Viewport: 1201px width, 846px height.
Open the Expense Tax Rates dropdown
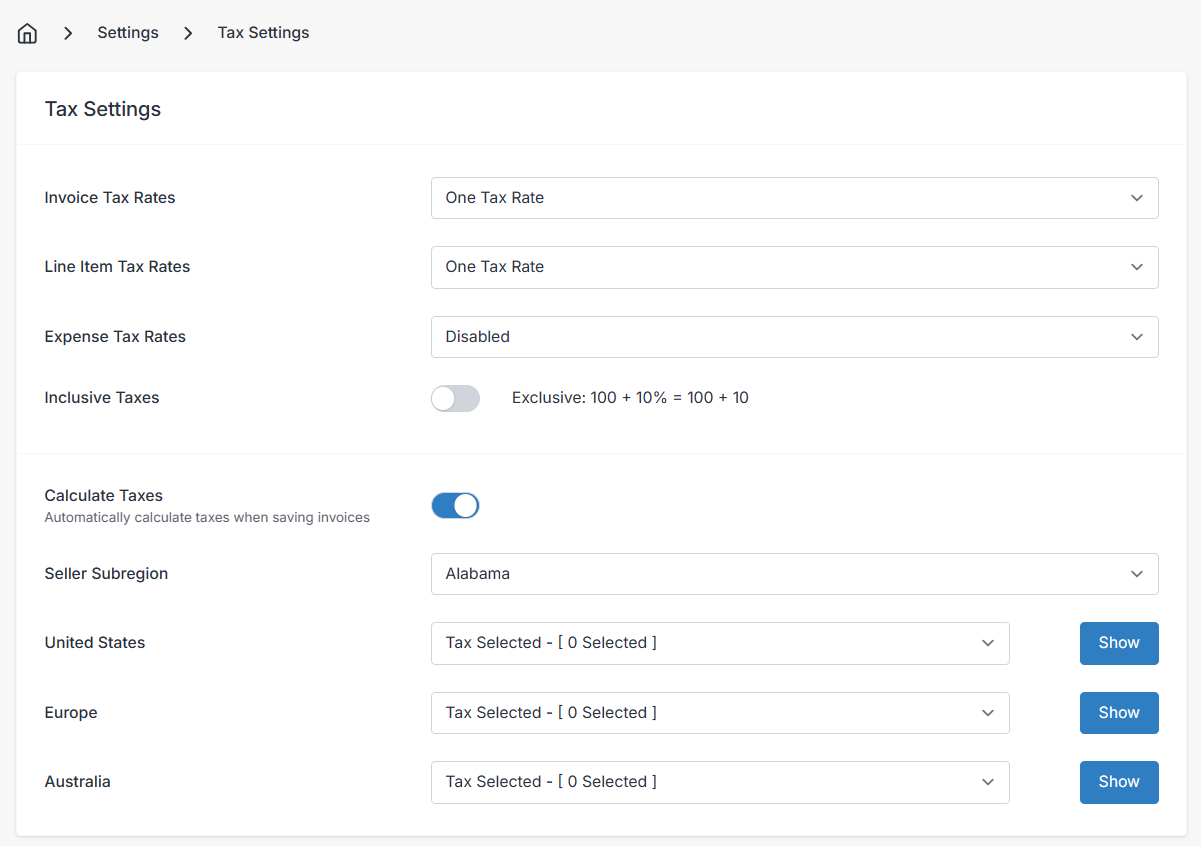[x=793, y=337]
